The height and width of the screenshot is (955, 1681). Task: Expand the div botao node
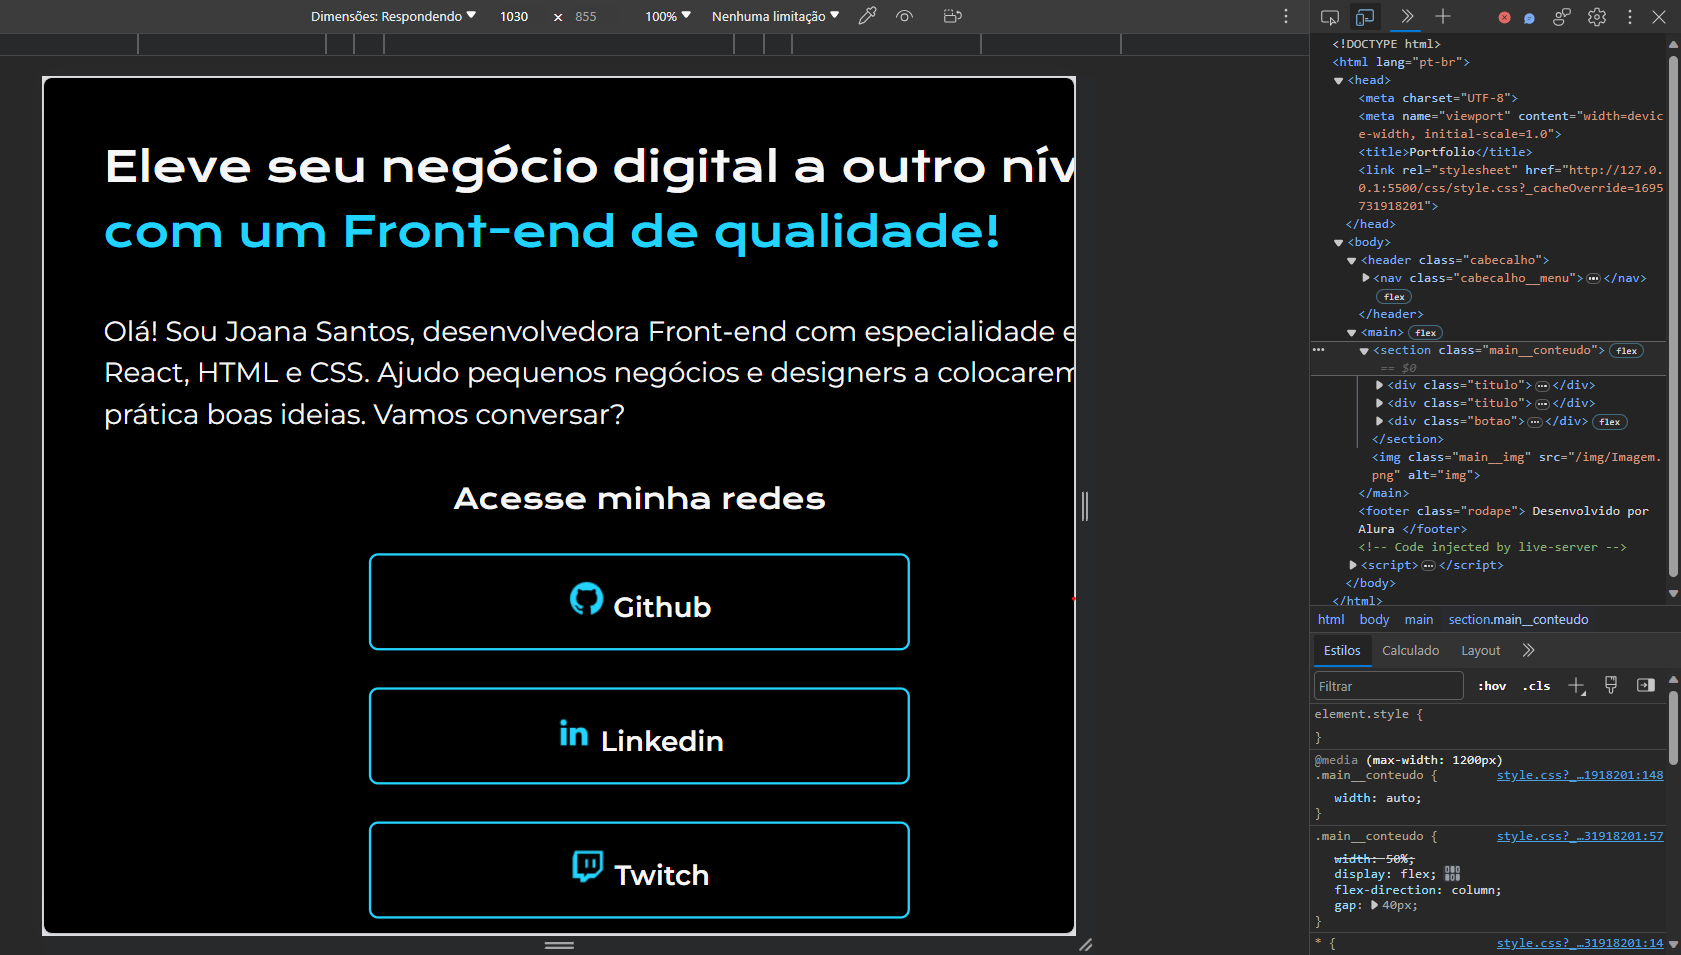[x=1380, y=421]
